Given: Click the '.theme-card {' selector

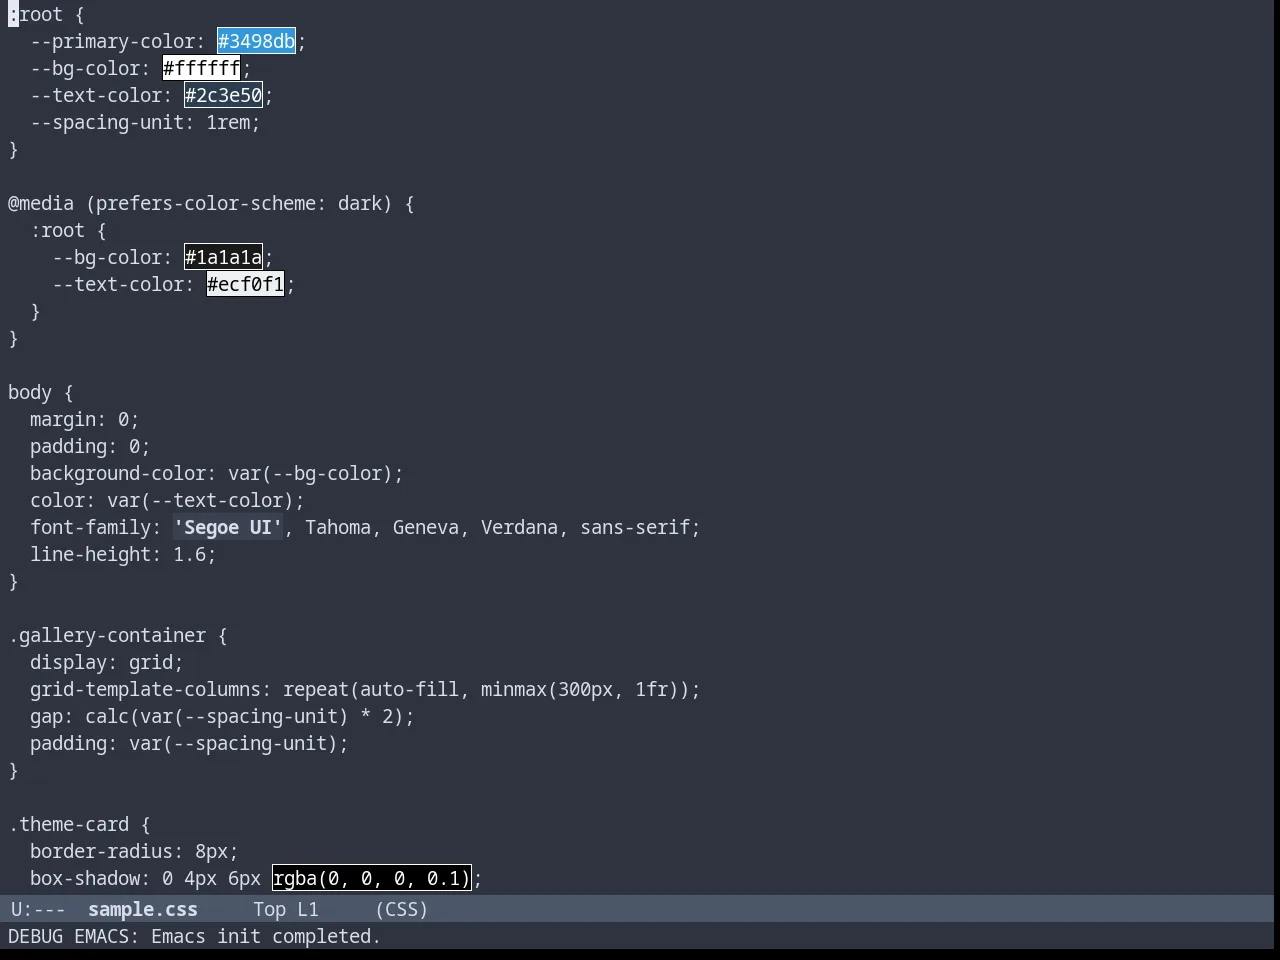Looking at the screenshot, I should pyautogui.click(x=79, y=824).
